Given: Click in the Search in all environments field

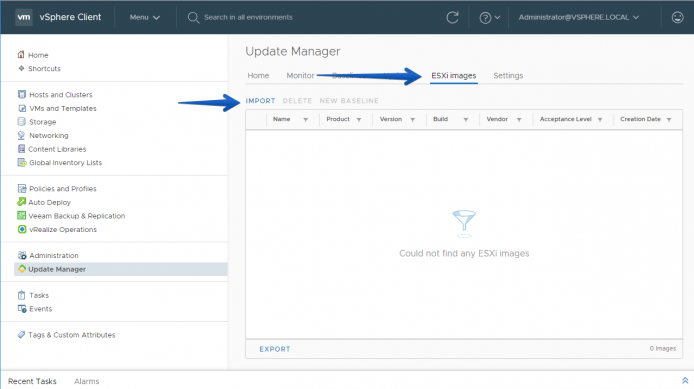Looking at the screenshot, I should click(x=248, y=17).
